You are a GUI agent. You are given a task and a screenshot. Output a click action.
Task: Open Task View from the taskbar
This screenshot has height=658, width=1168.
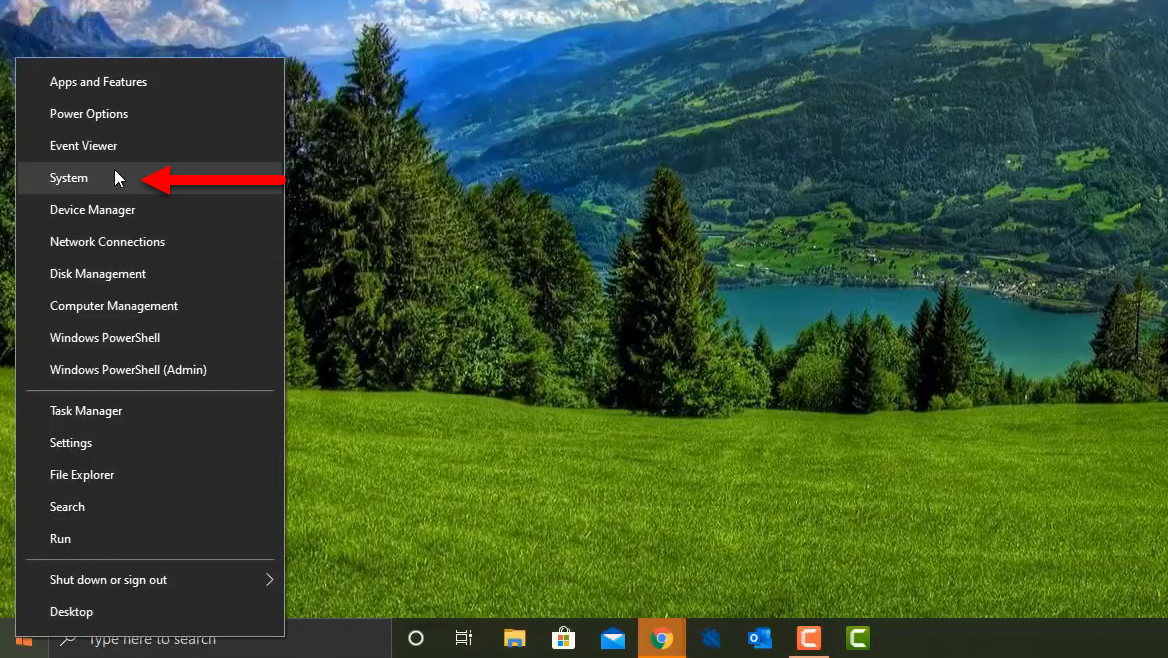click(463, 638)
